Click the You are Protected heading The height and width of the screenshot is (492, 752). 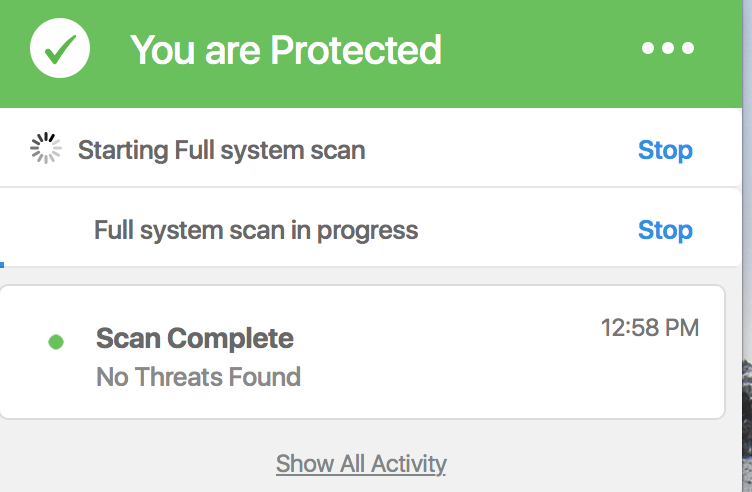(285, 49)
